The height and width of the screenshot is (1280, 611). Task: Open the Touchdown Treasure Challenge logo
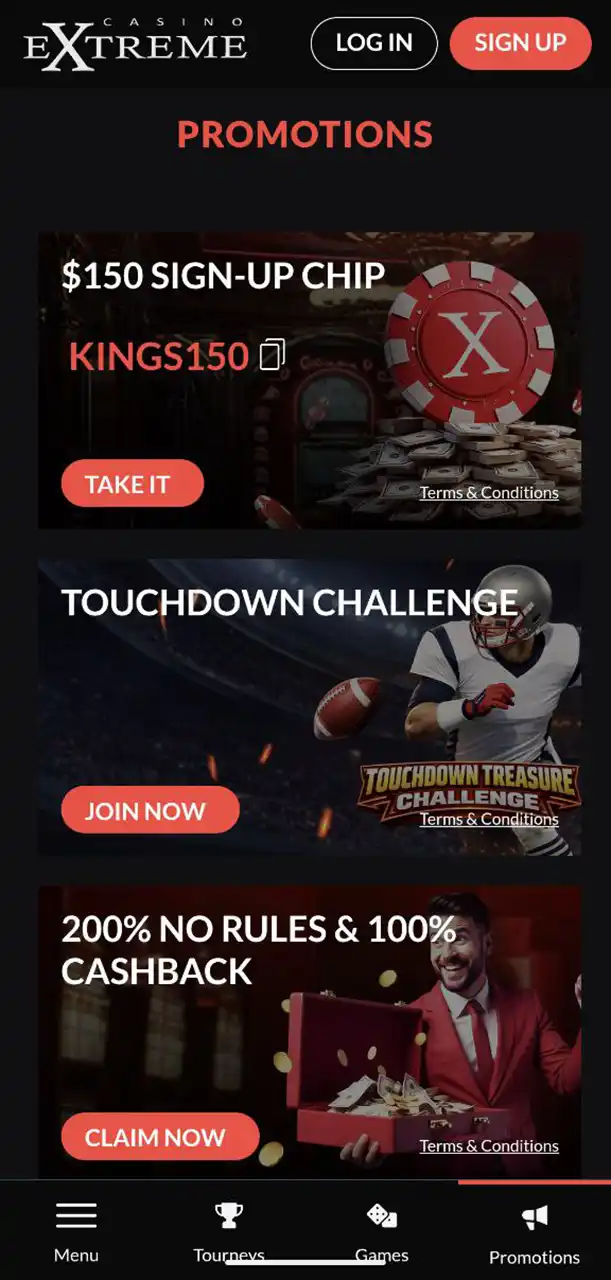pos(469,787)
